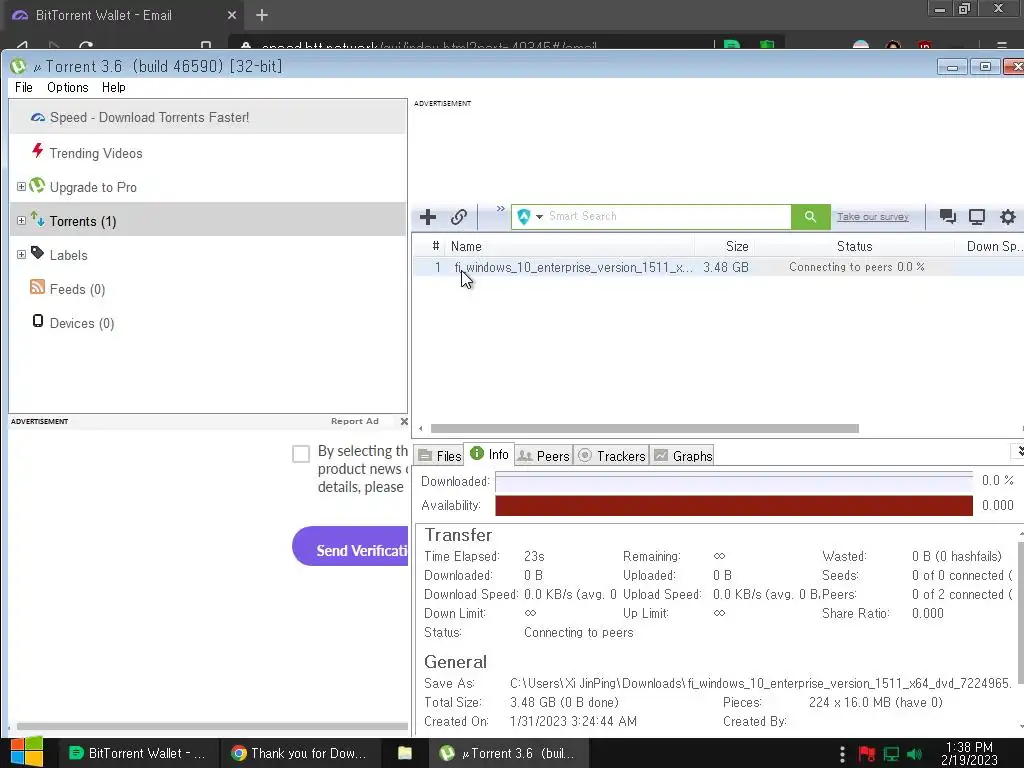Switch to the Info tab
The height and width of the screenshot is (768, 1024).
point(489,454)
